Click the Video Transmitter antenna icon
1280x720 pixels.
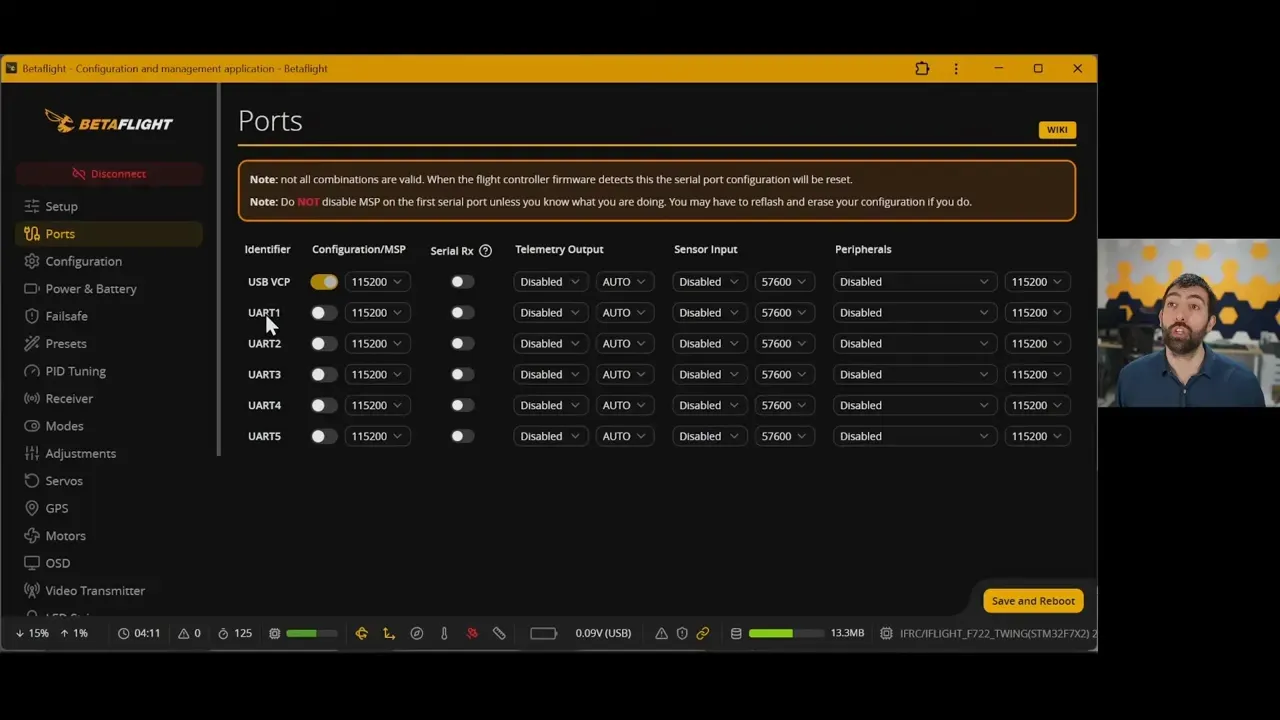coord(32,591)
